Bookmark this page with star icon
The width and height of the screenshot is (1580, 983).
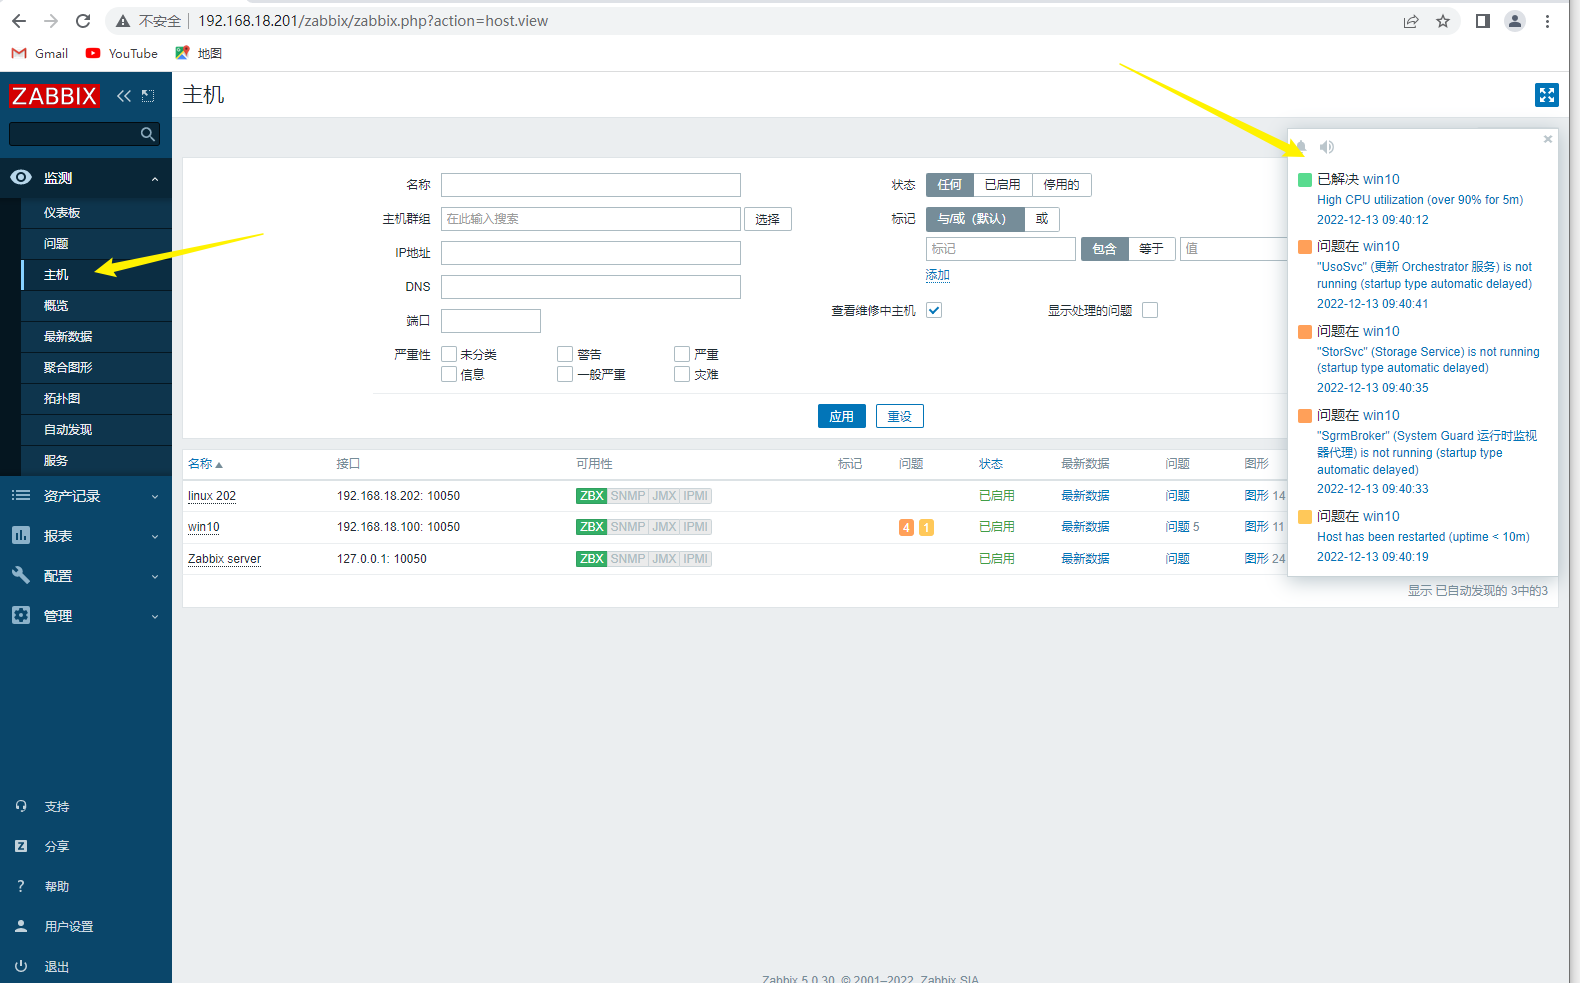point(1443,21)
